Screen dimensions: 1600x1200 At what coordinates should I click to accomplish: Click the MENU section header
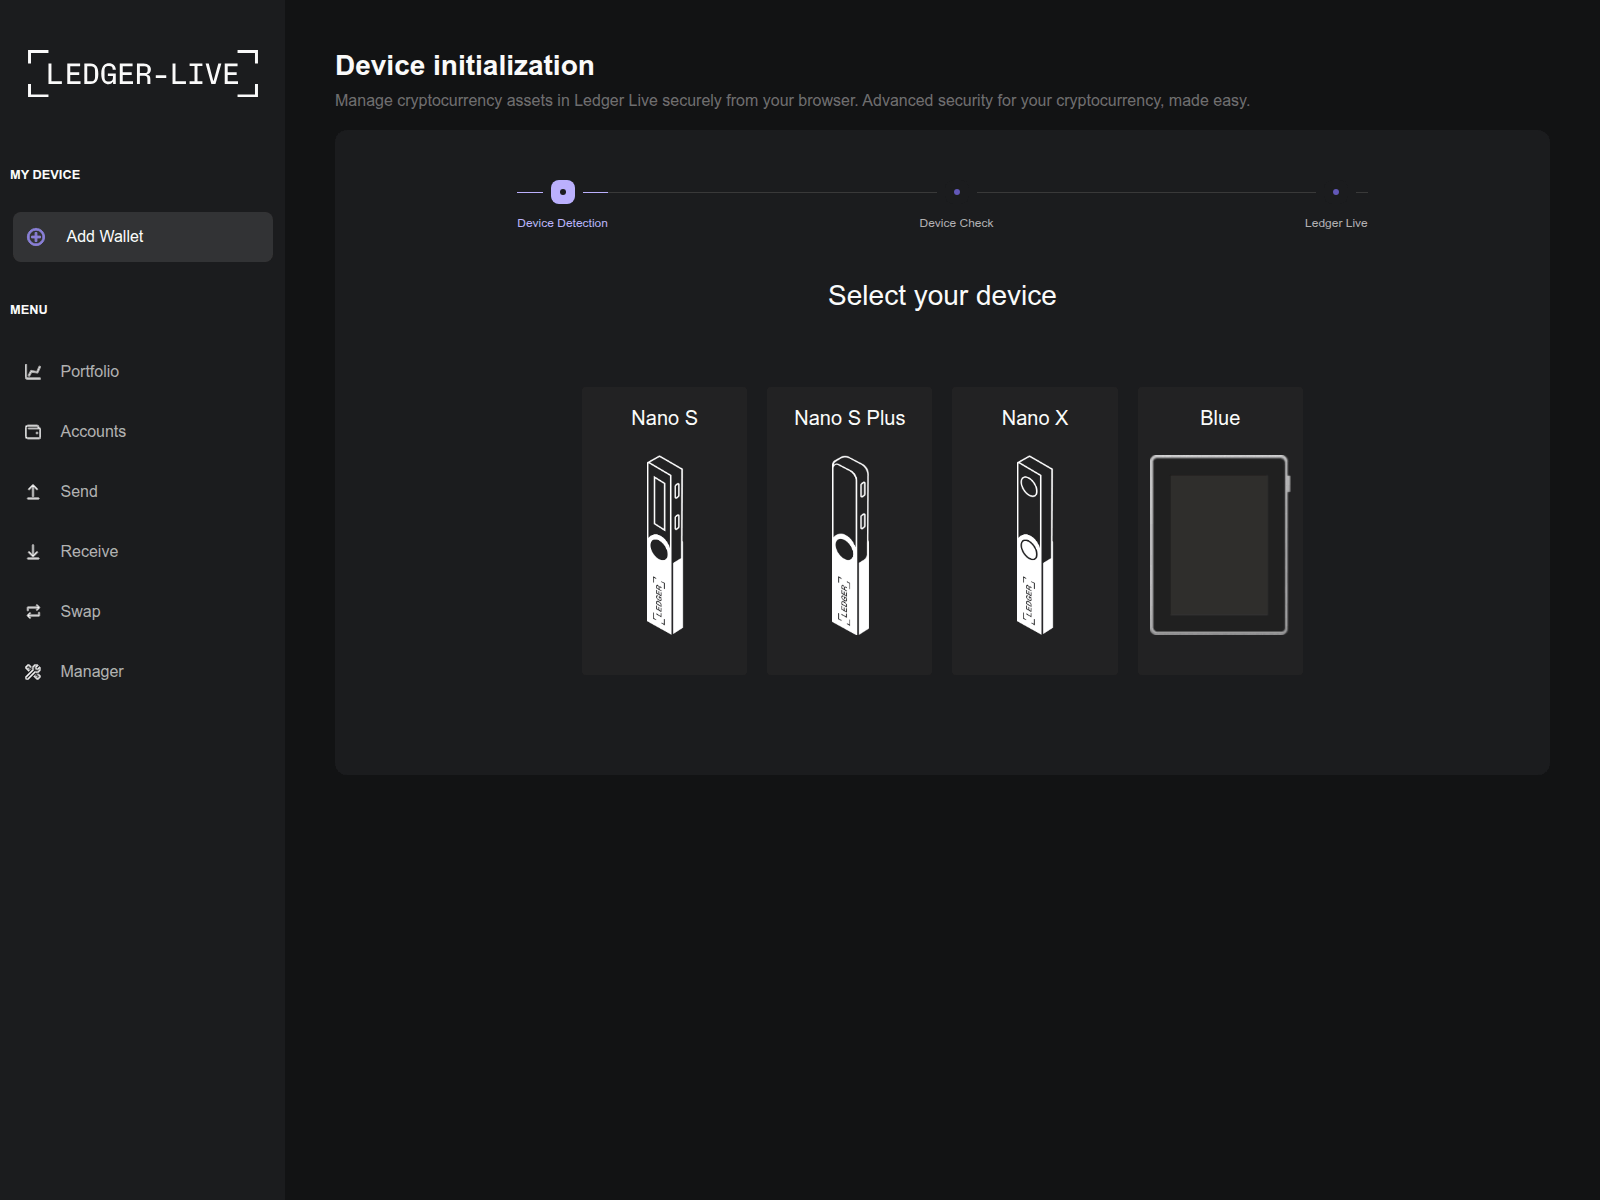(29, 310)
